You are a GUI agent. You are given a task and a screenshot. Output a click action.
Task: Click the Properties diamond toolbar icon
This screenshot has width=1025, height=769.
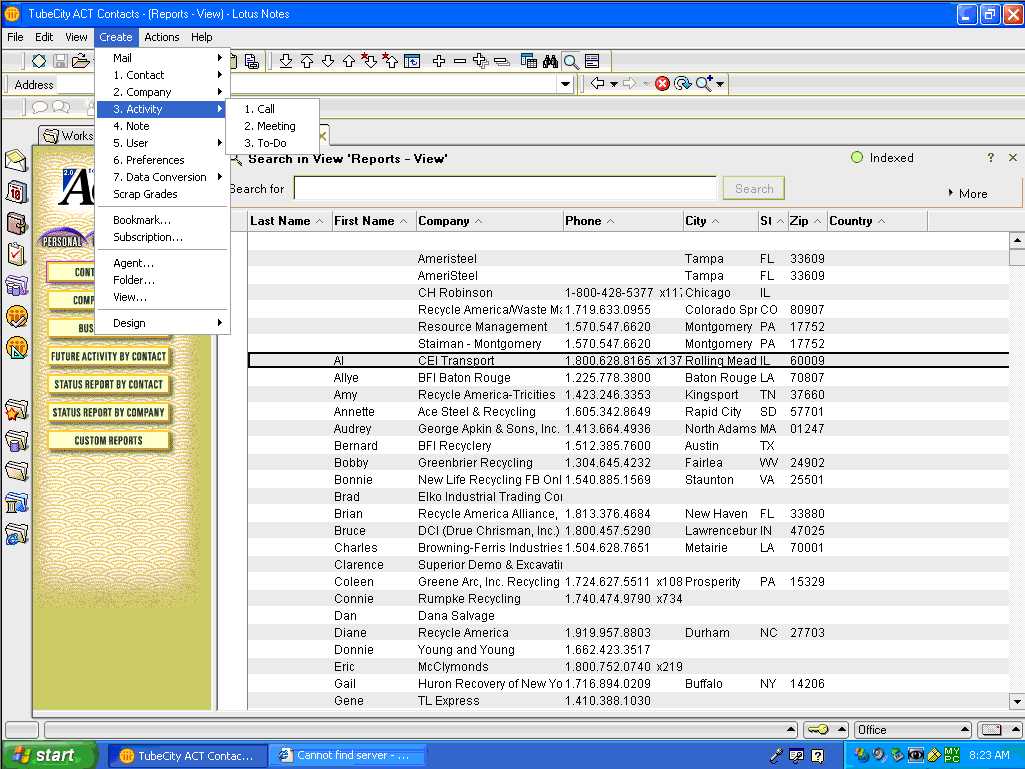(39, 61)
